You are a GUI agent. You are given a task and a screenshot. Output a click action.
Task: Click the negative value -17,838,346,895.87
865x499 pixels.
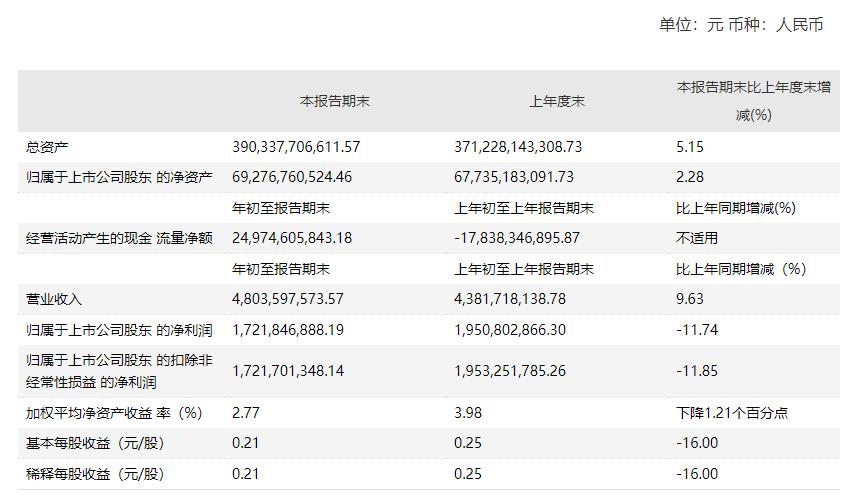click(x=517, y=238)
